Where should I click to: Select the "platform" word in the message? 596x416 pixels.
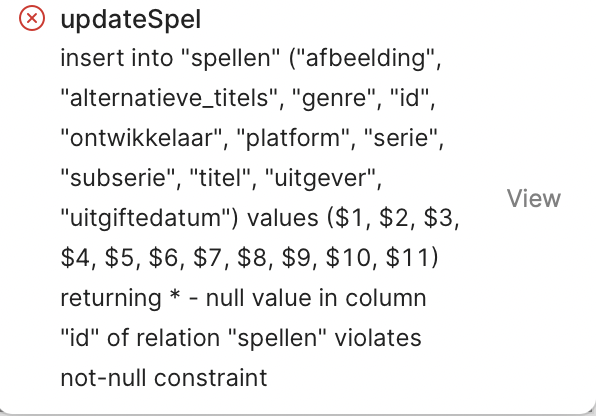tap(293, 138)
